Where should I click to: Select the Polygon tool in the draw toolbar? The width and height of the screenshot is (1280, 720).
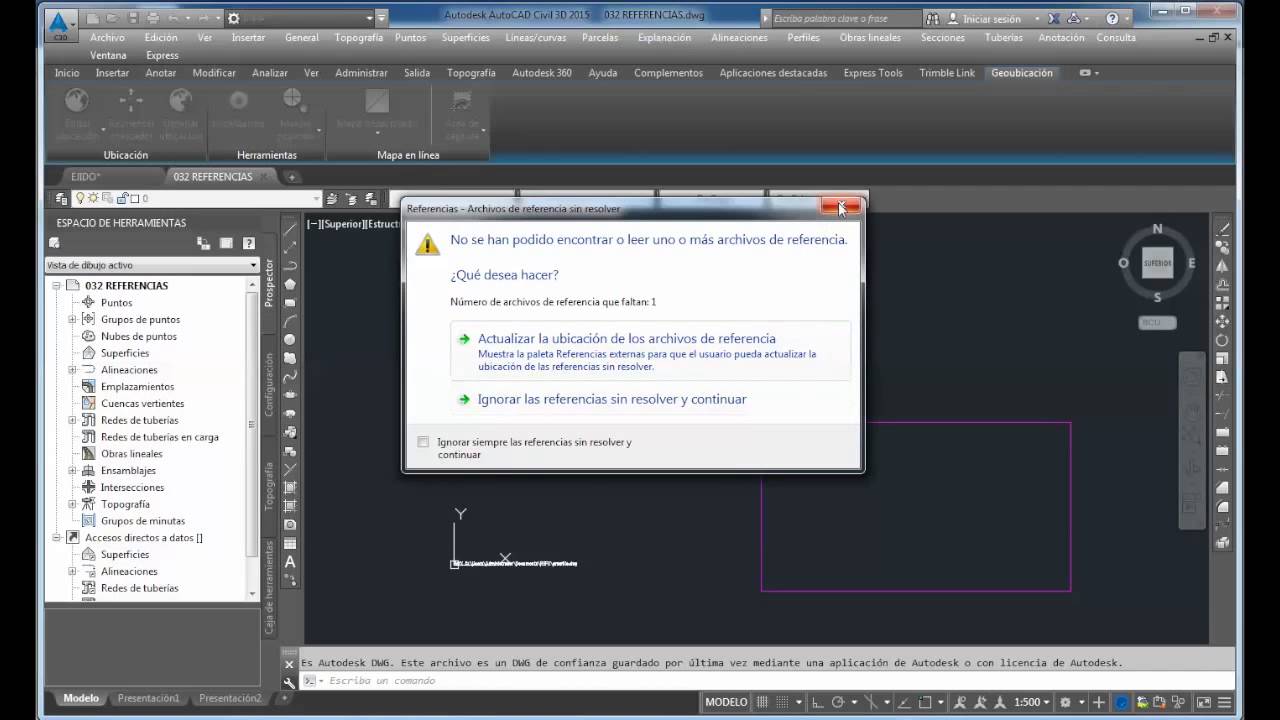[x=290, y=284]
